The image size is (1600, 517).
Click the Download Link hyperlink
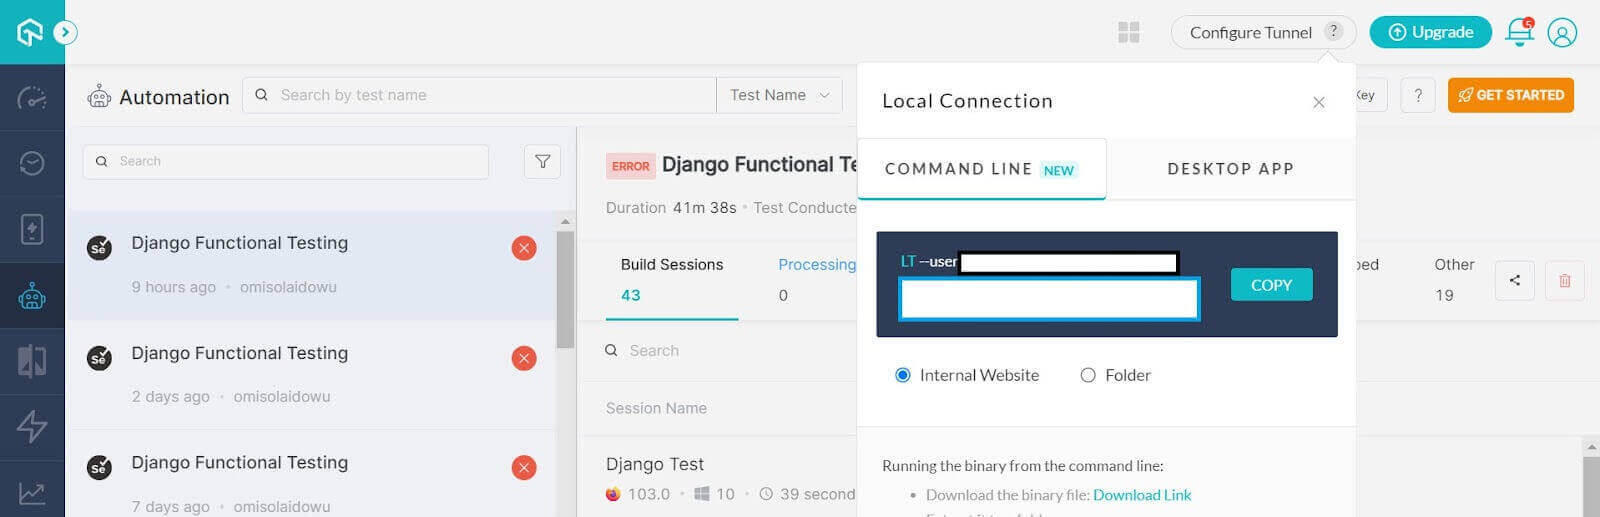1142,495
